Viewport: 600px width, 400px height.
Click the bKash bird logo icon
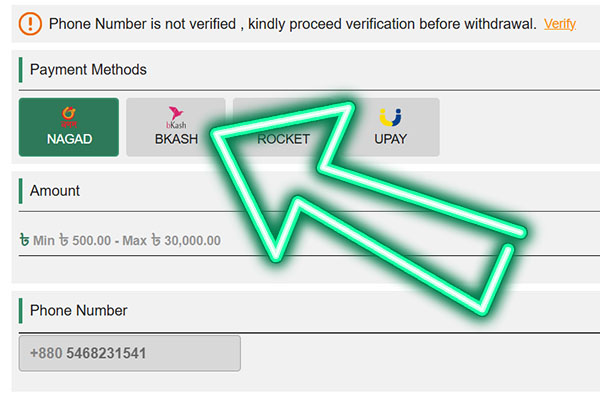tap(176, 116)
